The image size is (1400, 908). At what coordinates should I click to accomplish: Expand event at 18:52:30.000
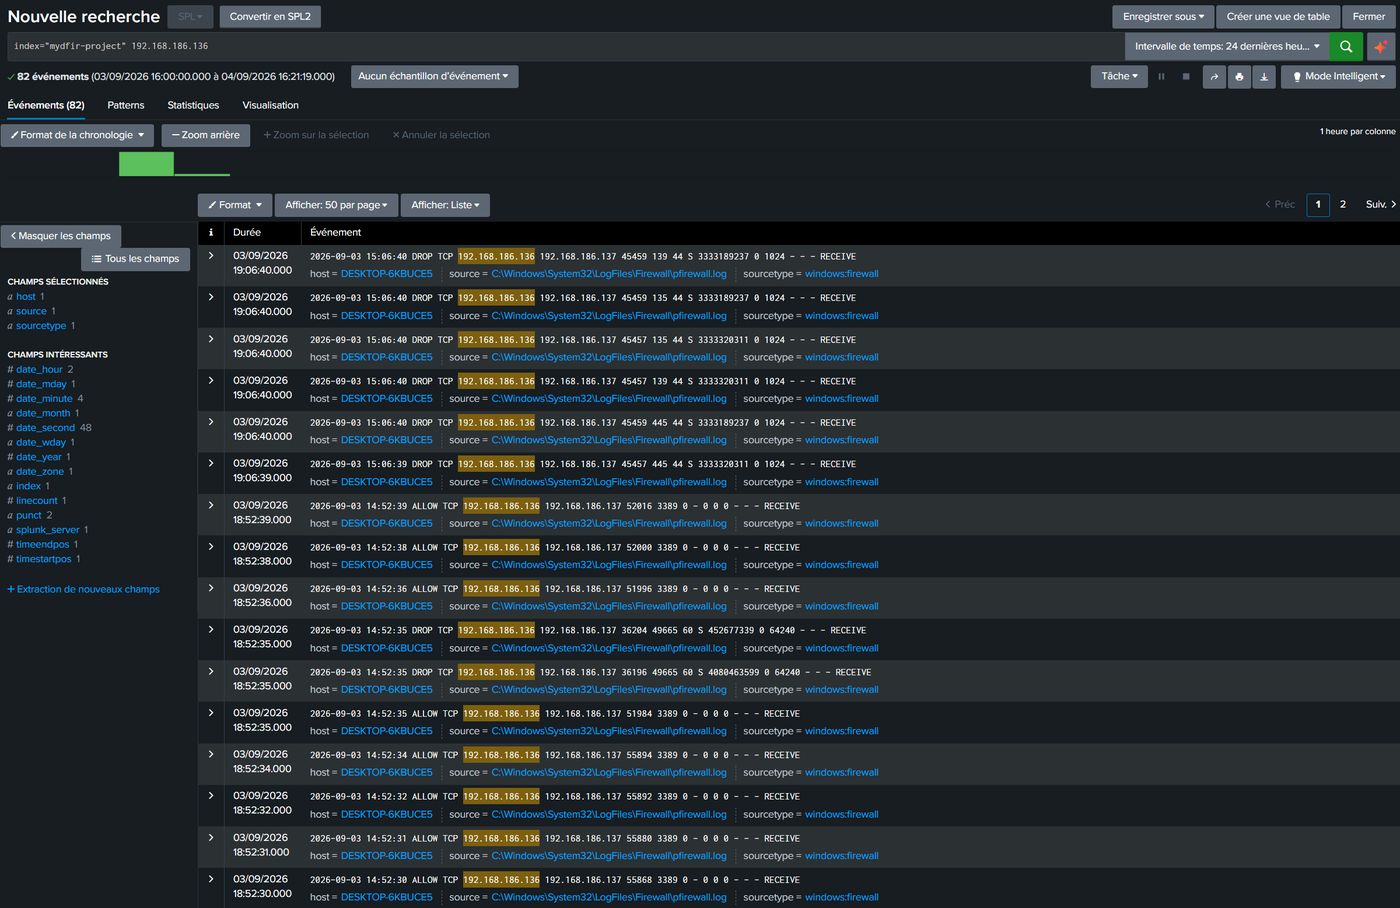click(x=211, y=879)
